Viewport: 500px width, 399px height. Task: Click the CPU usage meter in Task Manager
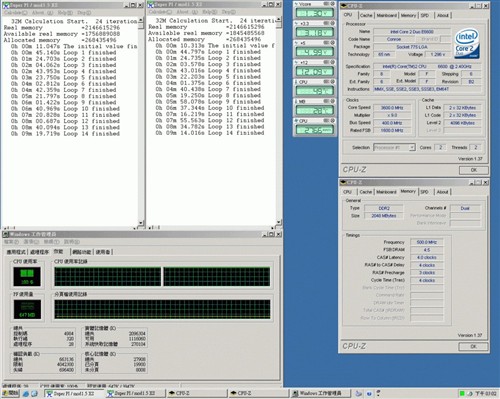click(27, 277)
